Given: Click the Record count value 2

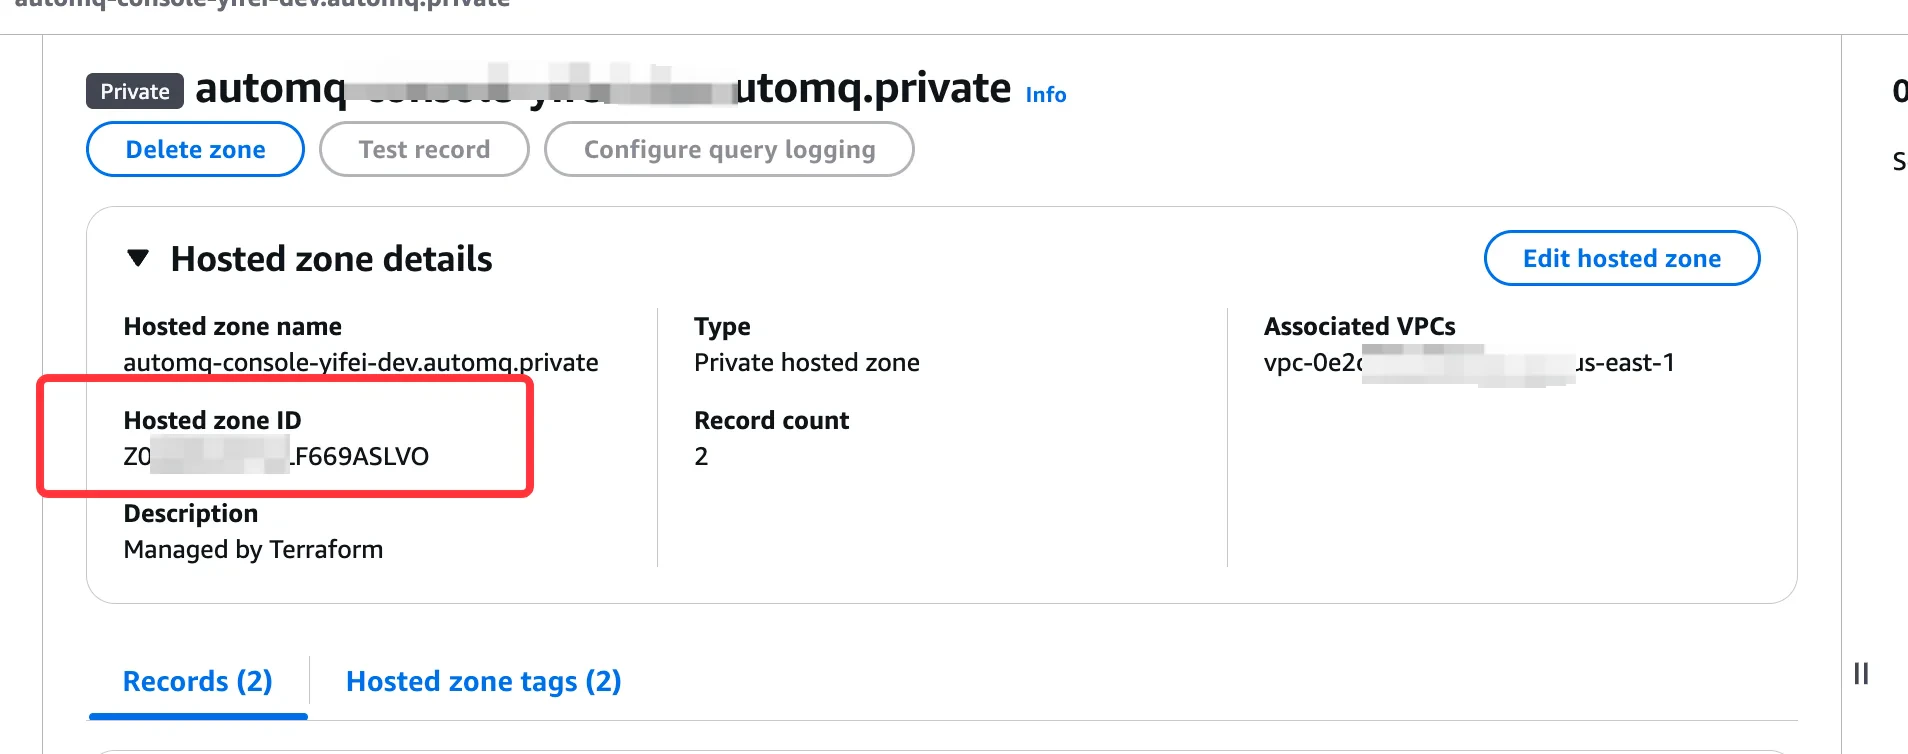Looking at the screenshot, I should click(700, 456).
